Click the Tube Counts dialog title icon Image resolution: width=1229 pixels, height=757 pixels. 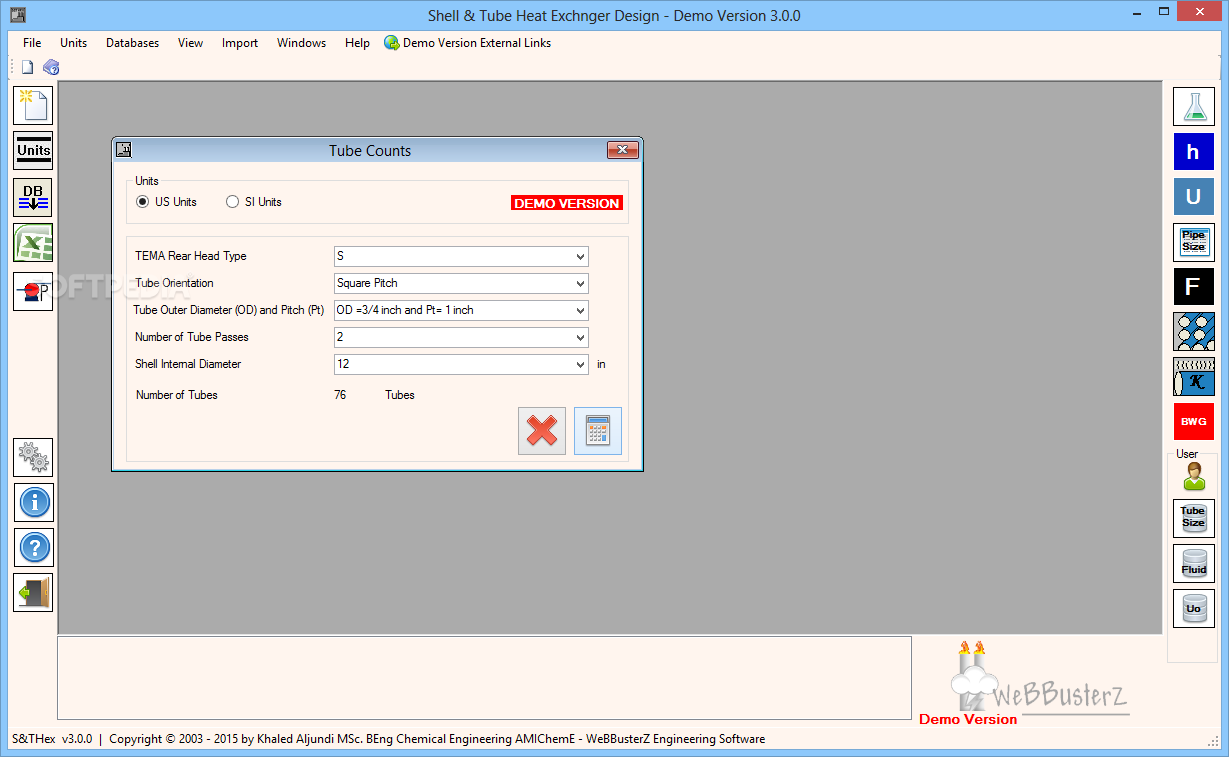[124, 150]
